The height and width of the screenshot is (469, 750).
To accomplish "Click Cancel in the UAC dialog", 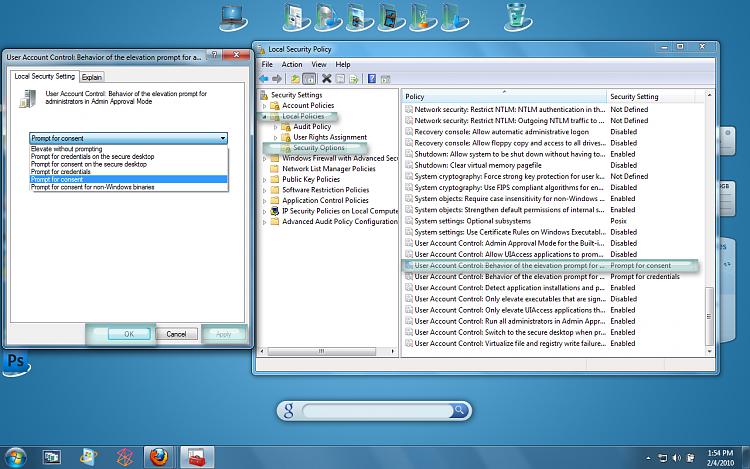I will click(176, 334).
